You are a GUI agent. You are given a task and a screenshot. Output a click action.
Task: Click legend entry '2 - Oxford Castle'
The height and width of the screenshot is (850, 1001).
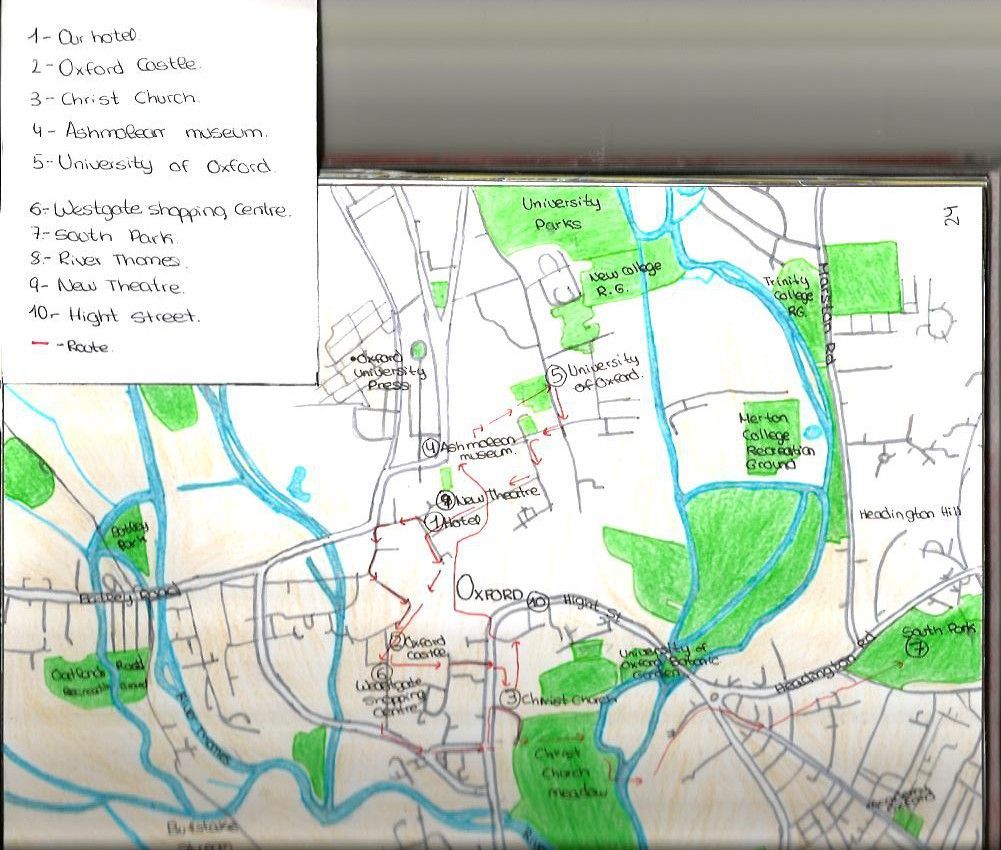point(115,66)
